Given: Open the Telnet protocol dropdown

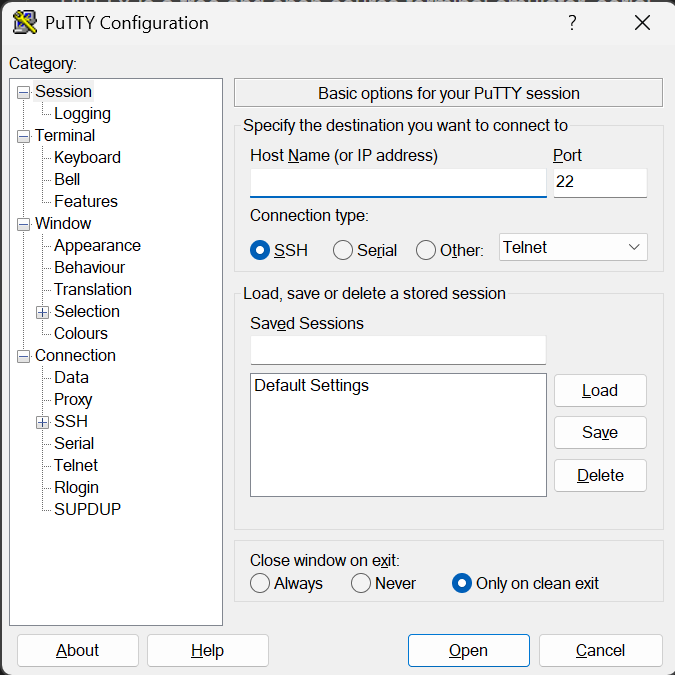Looking at the screenshot, I should 573,247.
